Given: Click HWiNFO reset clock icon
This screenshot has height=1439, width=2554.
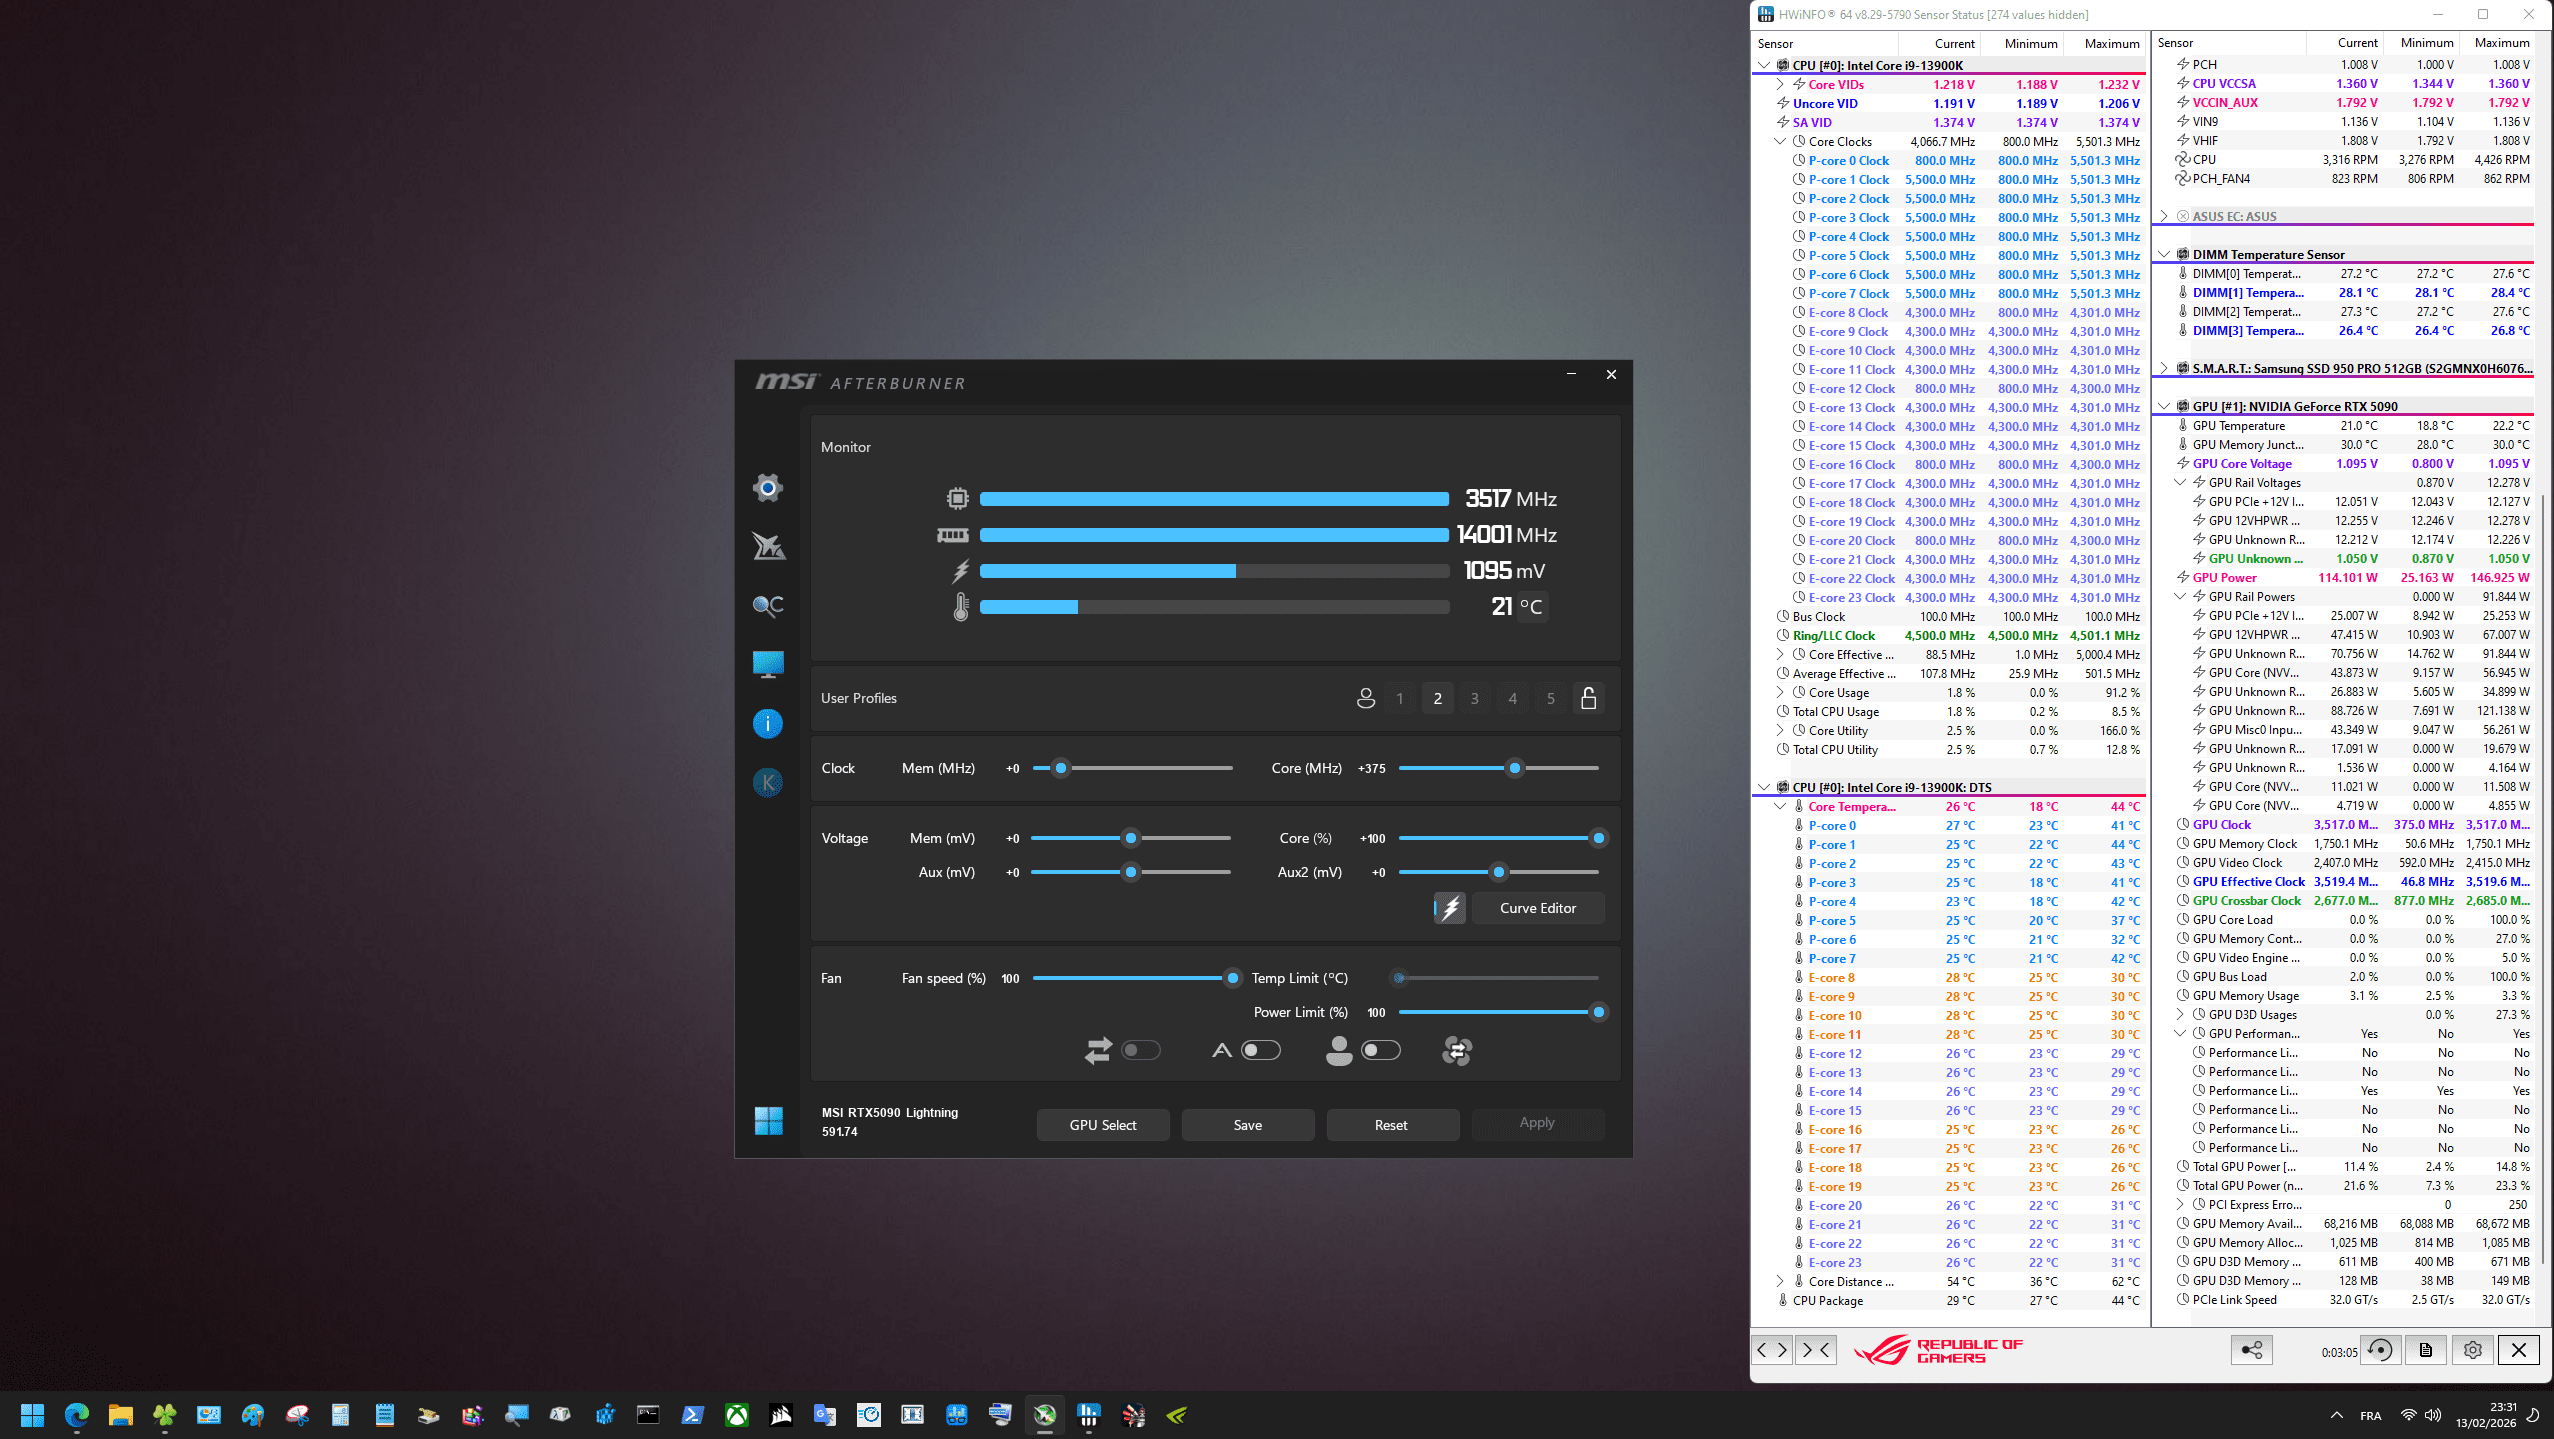Looking at the screenshot, I should [2380, 1350].
